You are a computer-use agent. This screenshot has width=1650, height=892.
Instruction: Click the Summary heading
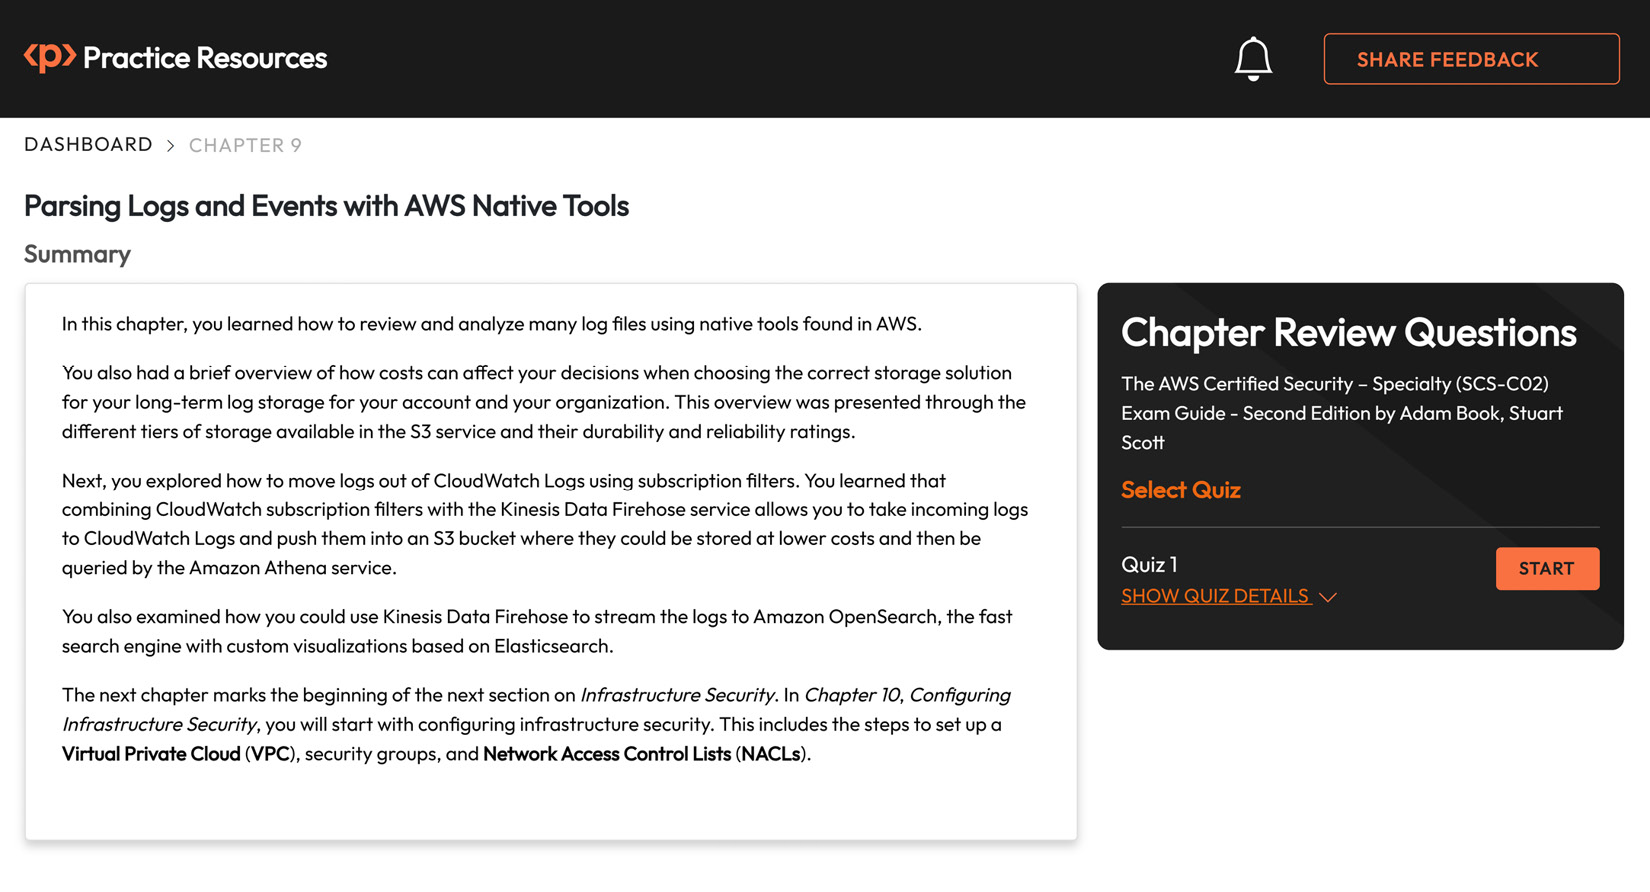pos(77,254)
